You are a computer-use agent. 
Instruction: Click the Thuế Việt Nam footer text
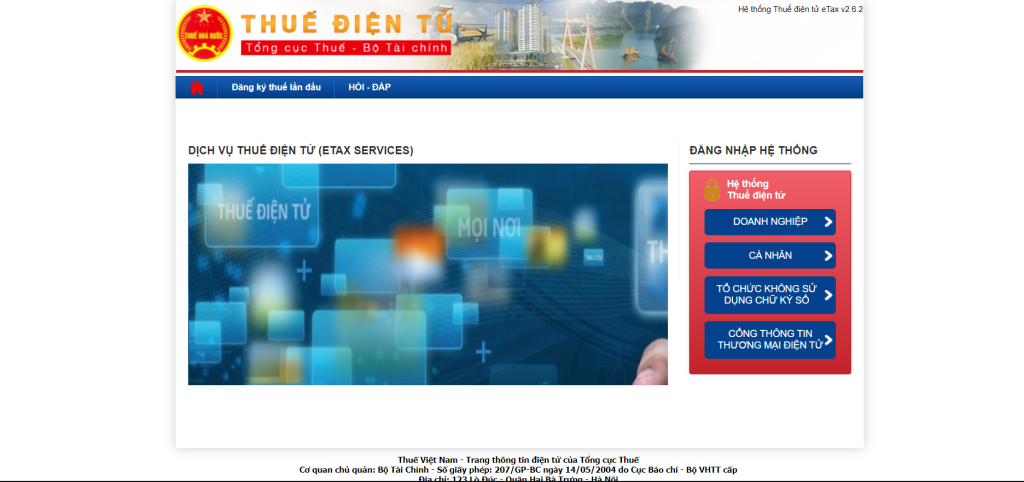coord(518,460)
